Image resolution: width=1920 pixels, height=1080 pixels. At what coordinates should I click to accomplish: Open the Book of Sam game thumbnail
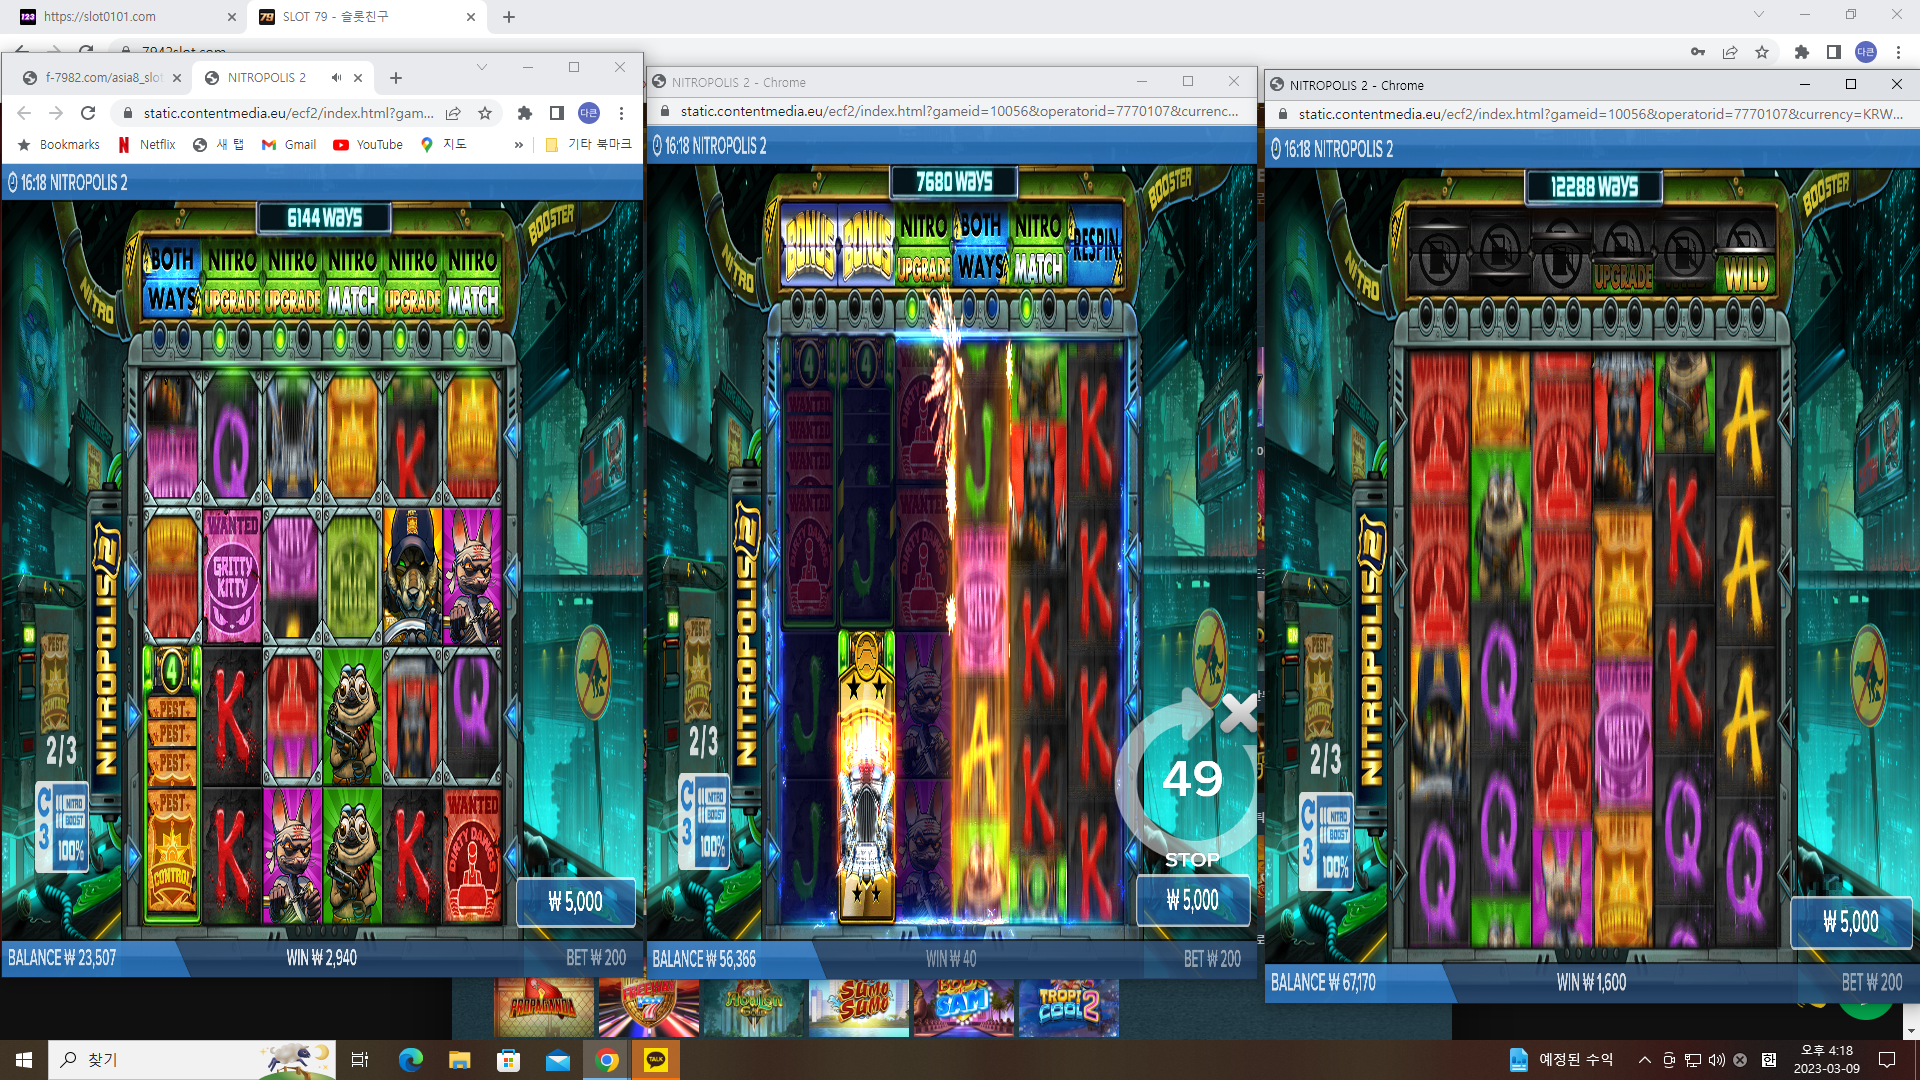click(964, 1008)
